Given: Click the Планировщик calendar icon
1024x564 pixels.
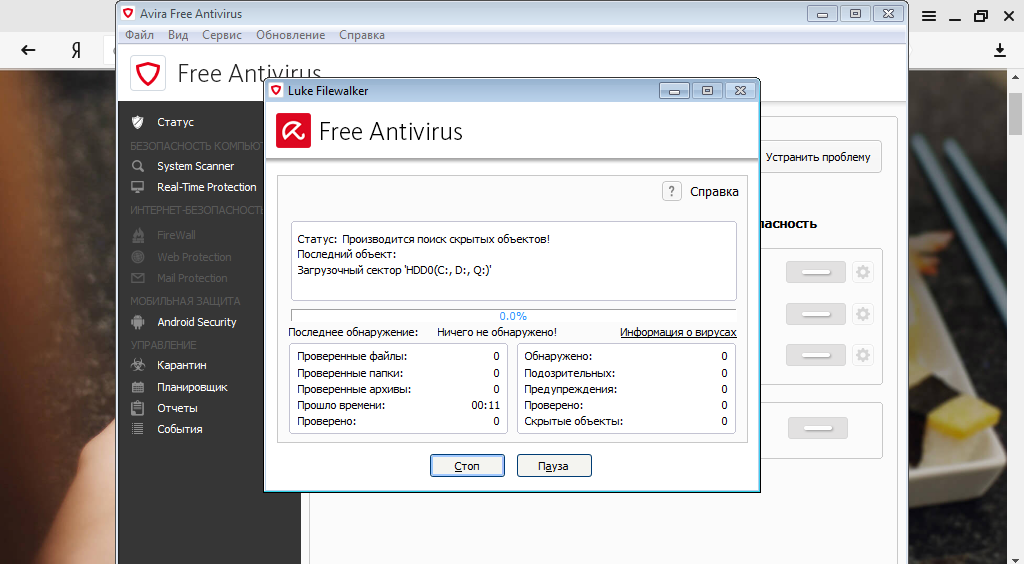Looking at the screenshot, I should tap(137, 387).
